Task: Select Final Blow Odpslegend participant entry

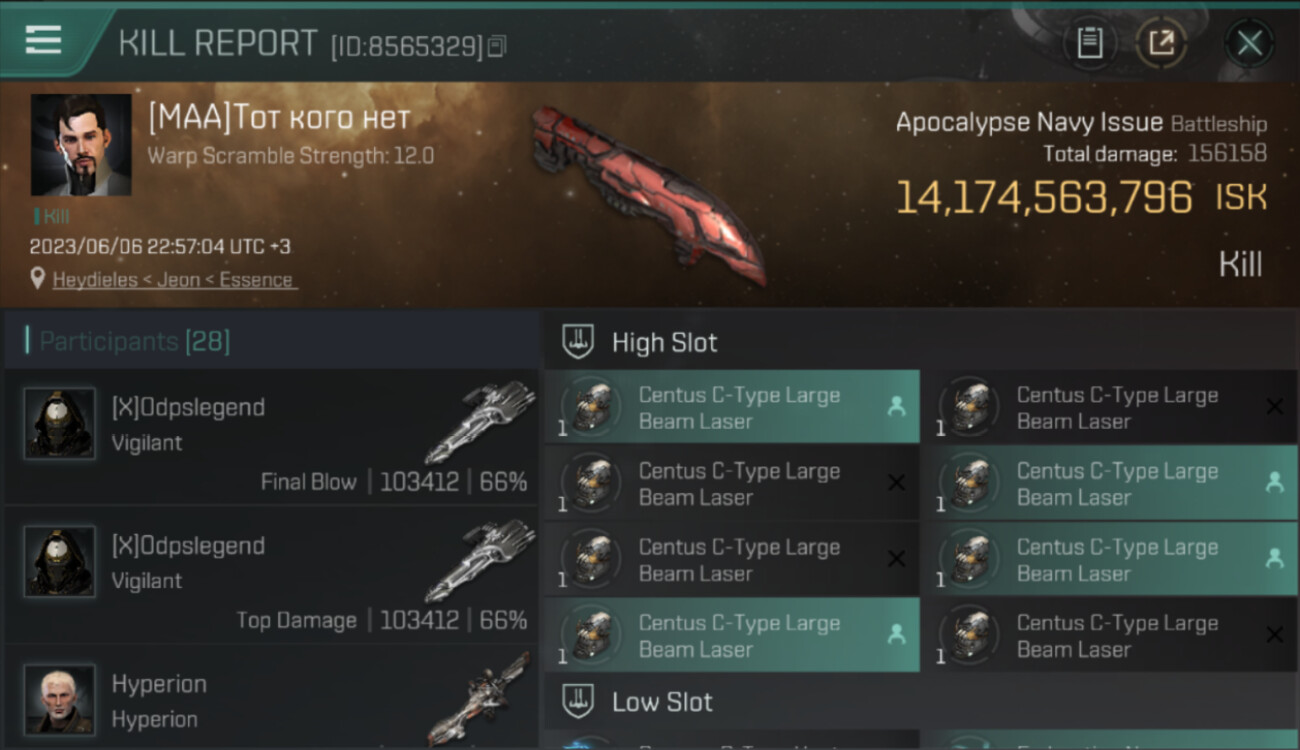Action: 272,438
